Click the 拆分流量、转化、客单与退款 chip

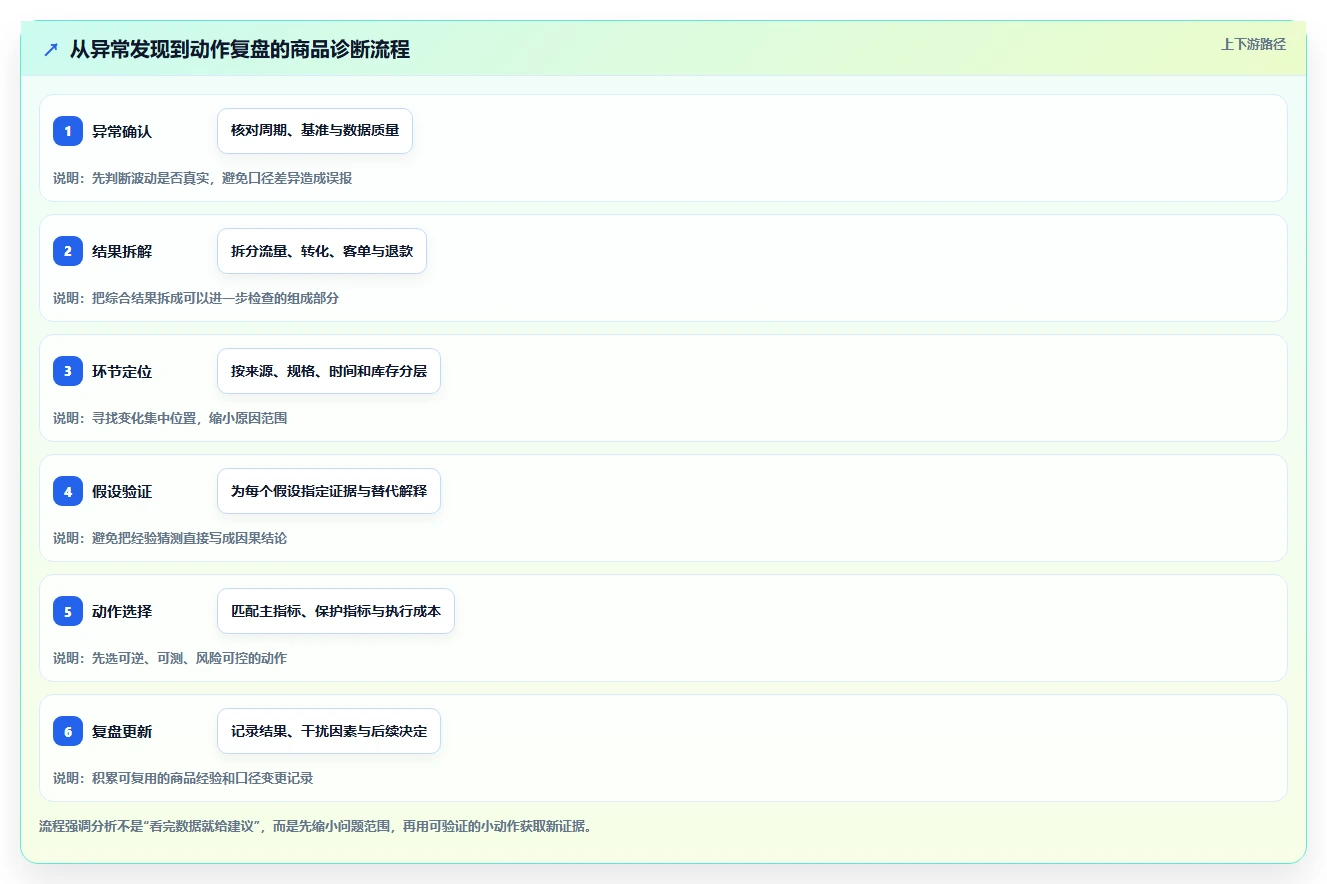[x=322, y=251]
